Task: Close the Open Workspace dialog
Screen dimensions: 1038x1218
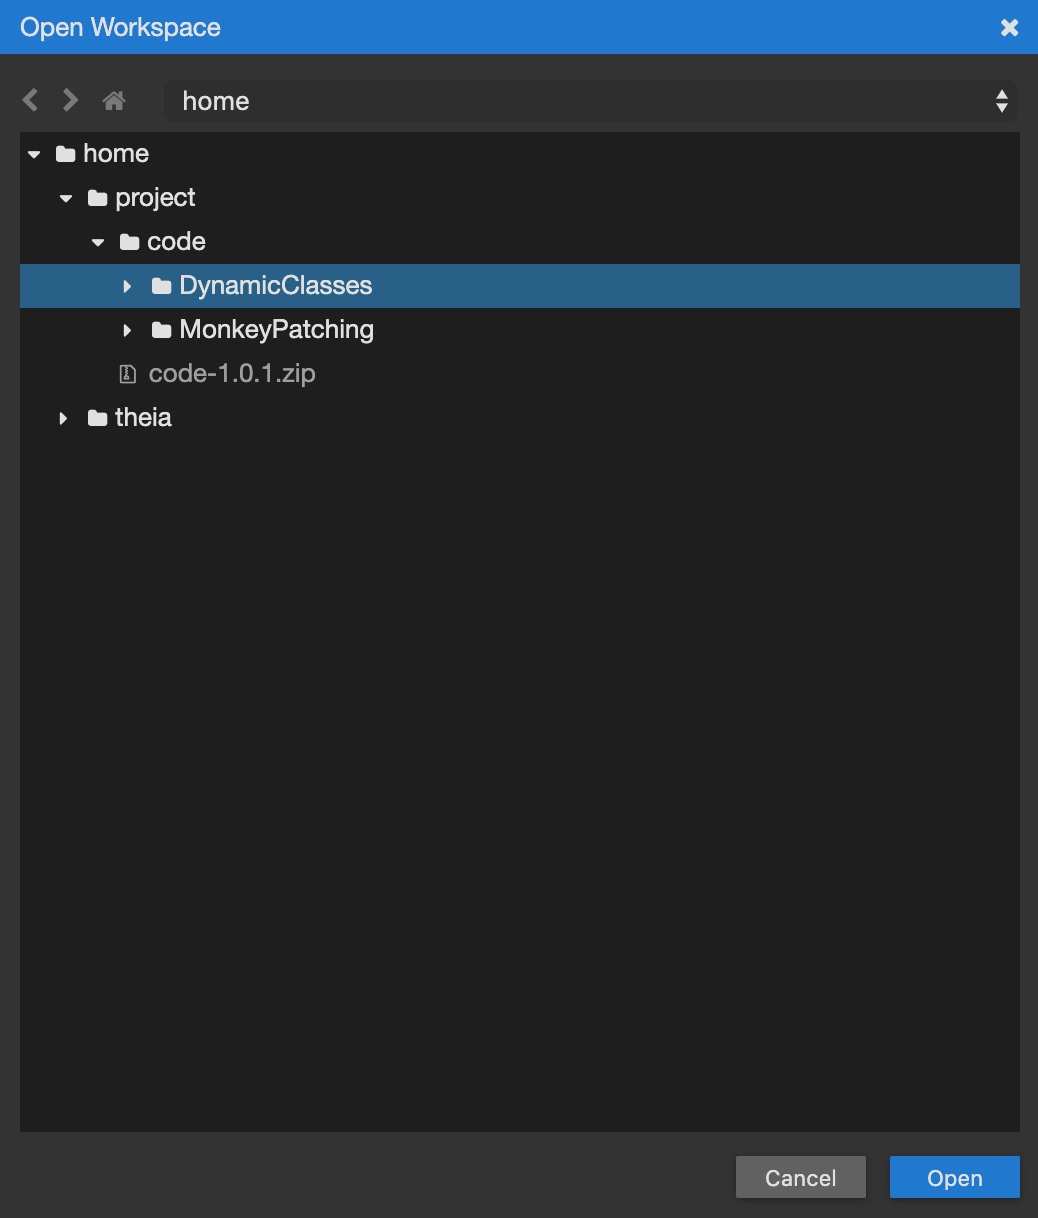Action: 1010,27
